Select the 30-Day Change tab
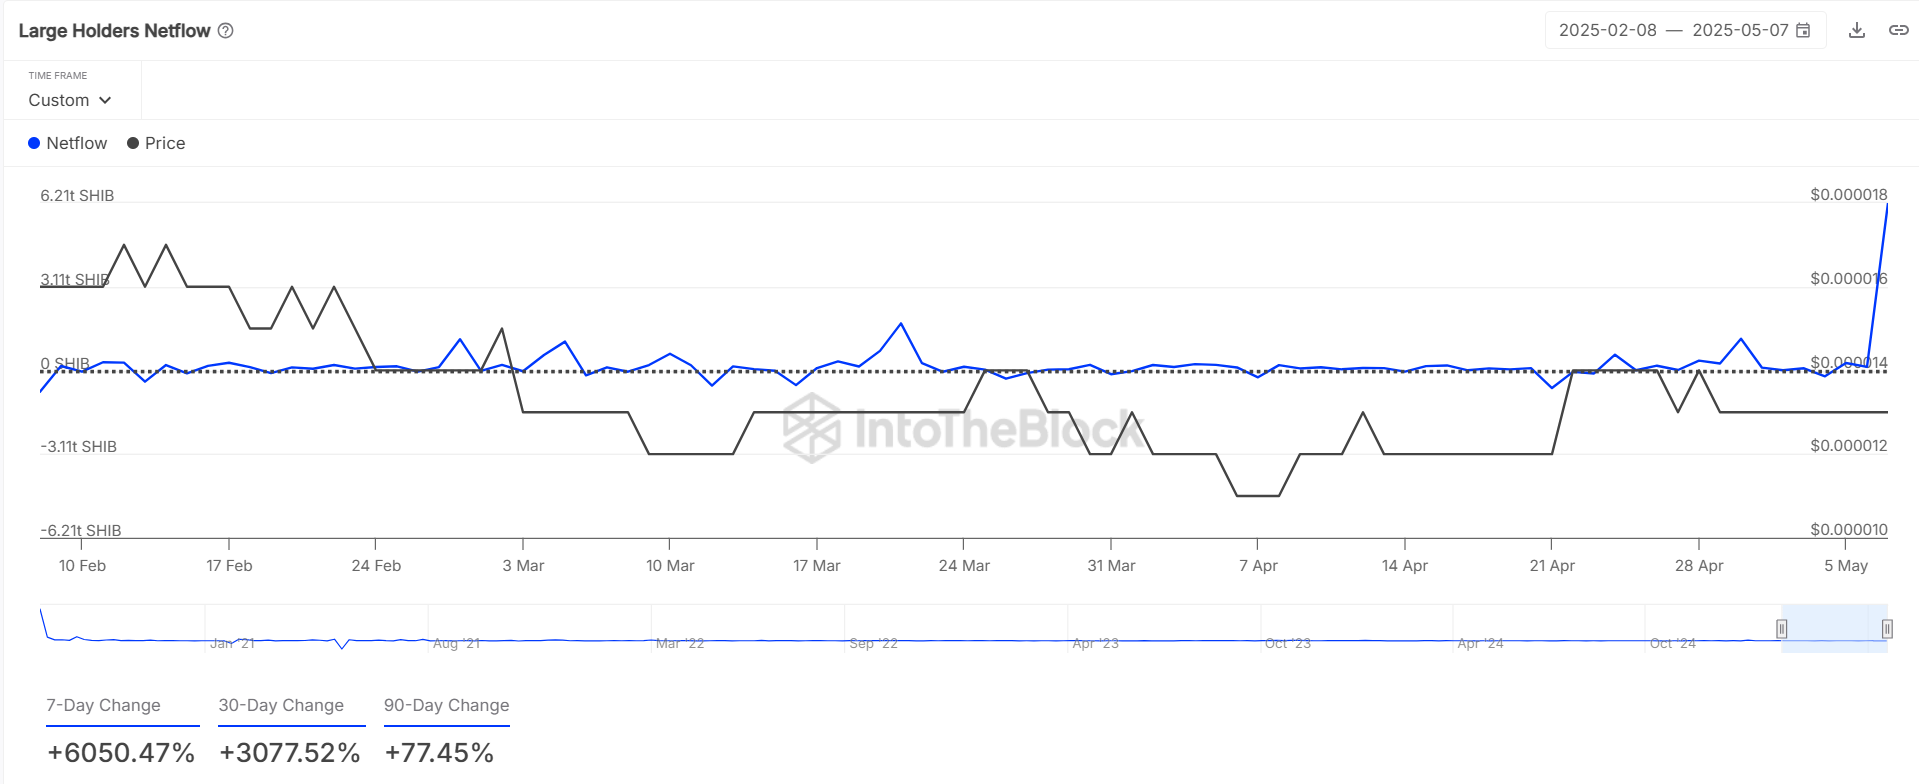 (x=281, y=705)
